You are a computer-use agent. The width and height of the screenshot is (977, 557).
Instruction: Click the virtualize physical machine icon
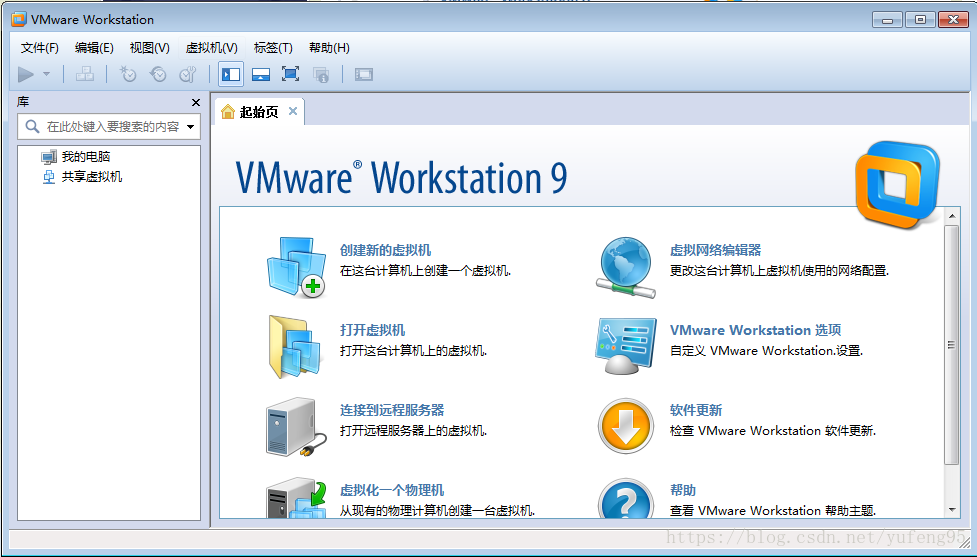(x=297, y=498)
